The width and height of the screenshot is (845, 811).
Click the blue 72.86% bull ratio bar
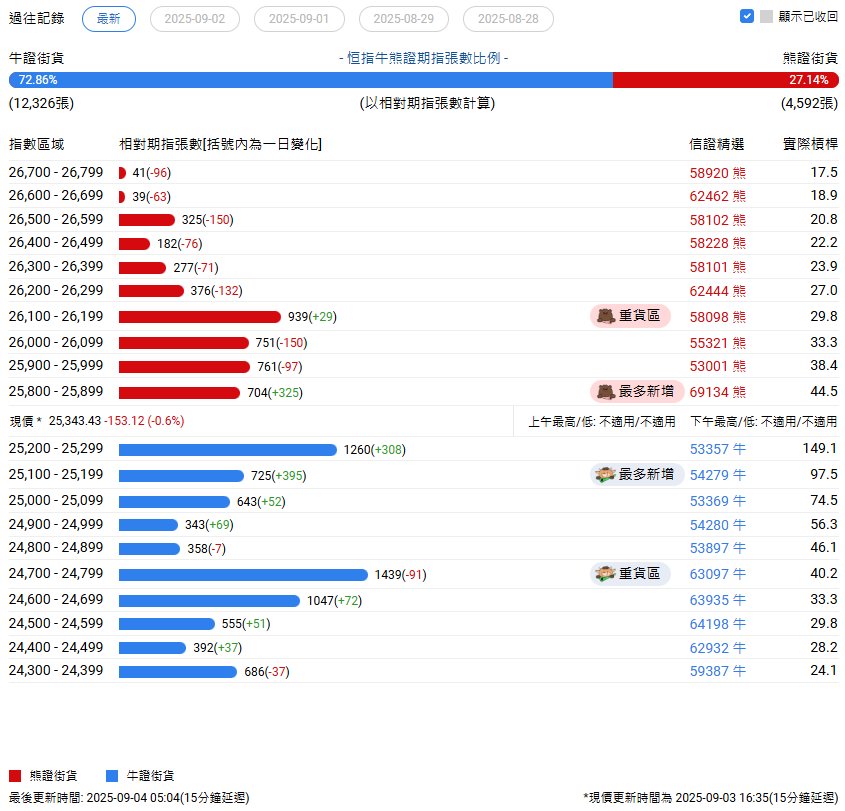pos(310,80)
